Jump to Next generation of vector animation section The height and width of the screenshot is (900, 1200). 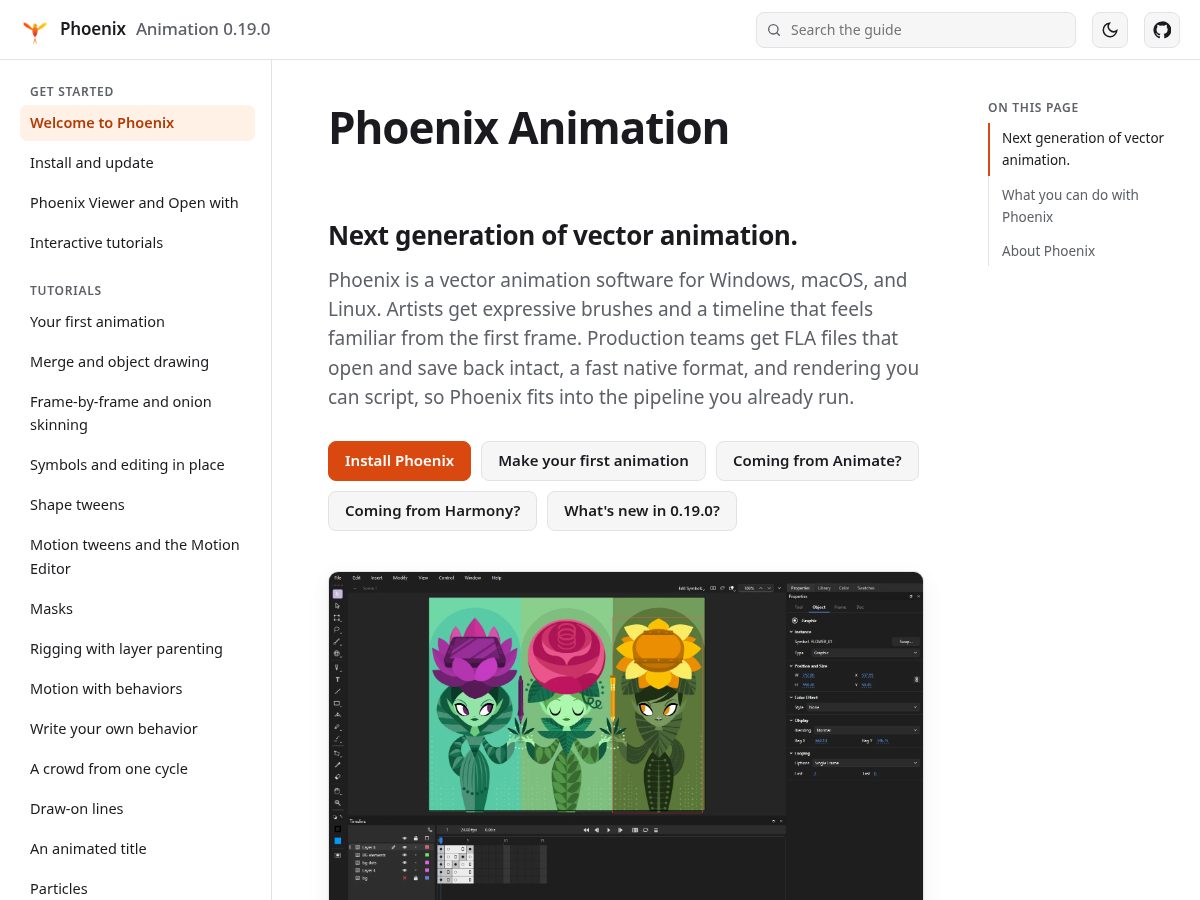(1083, 149)
